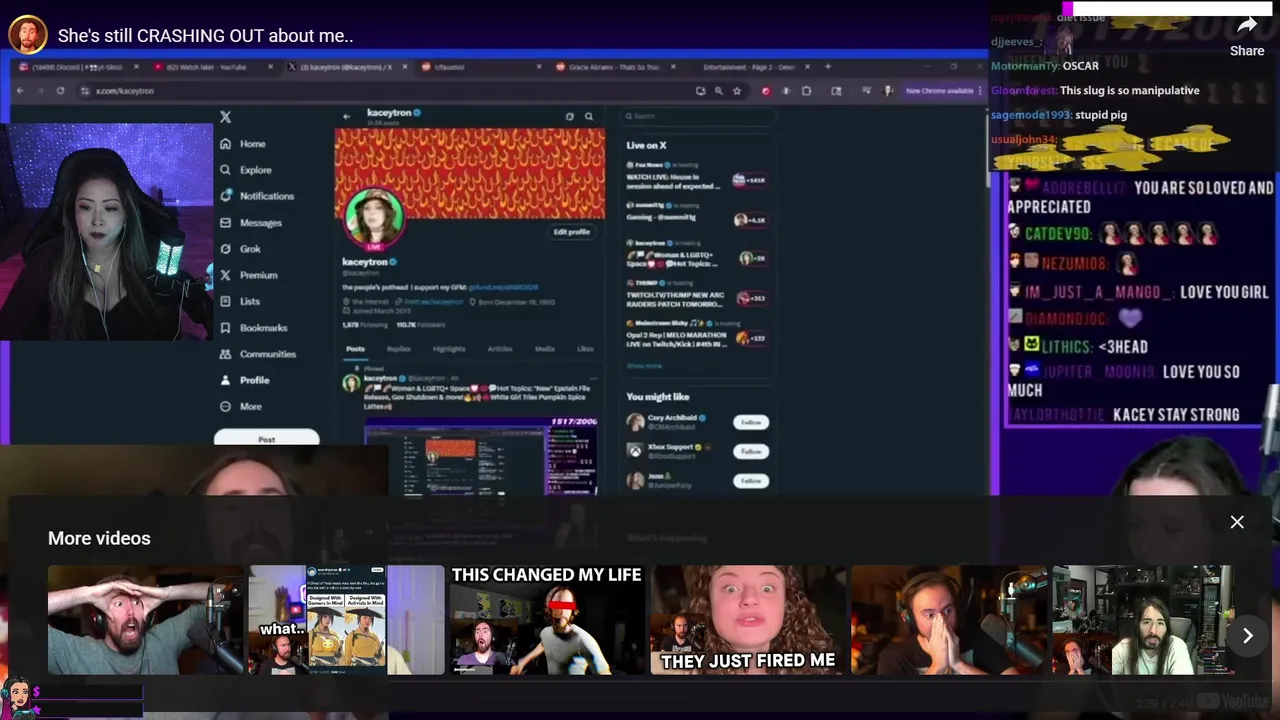The height and width of the screenshot is (720, 1280).
Task: Expand the More menu in the X sidebar
Action: 241,407
